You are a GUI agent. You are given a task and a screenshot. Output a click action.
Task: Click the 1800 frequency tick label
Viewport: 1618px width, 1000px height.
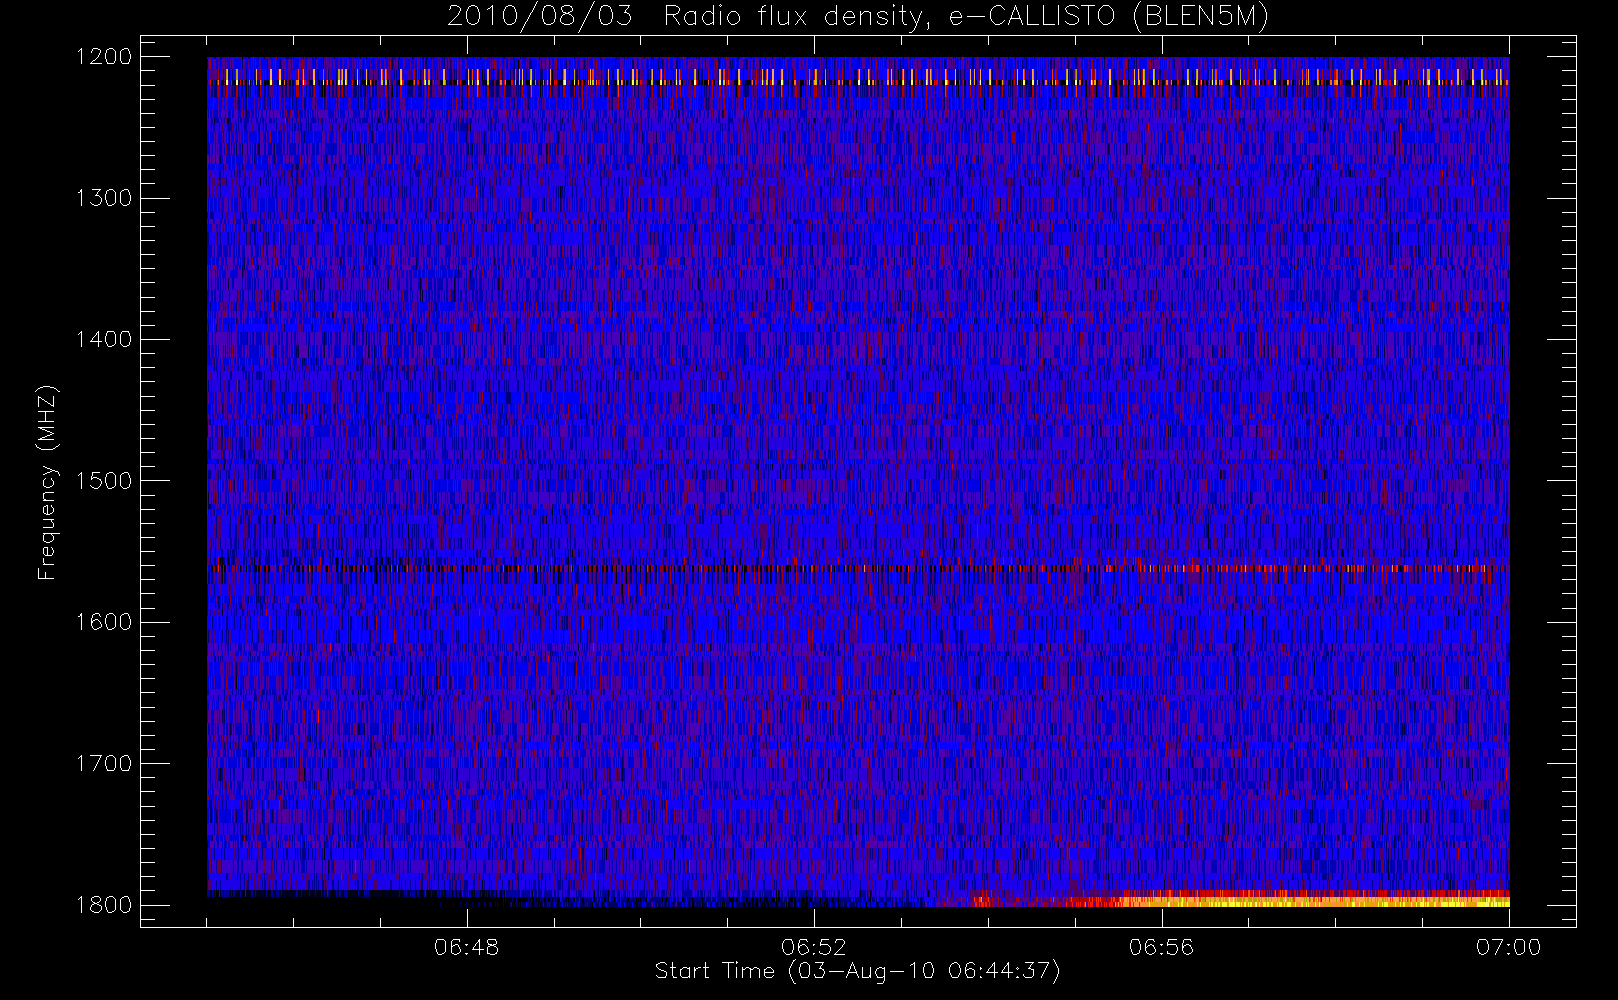click(x=104, y=905)
